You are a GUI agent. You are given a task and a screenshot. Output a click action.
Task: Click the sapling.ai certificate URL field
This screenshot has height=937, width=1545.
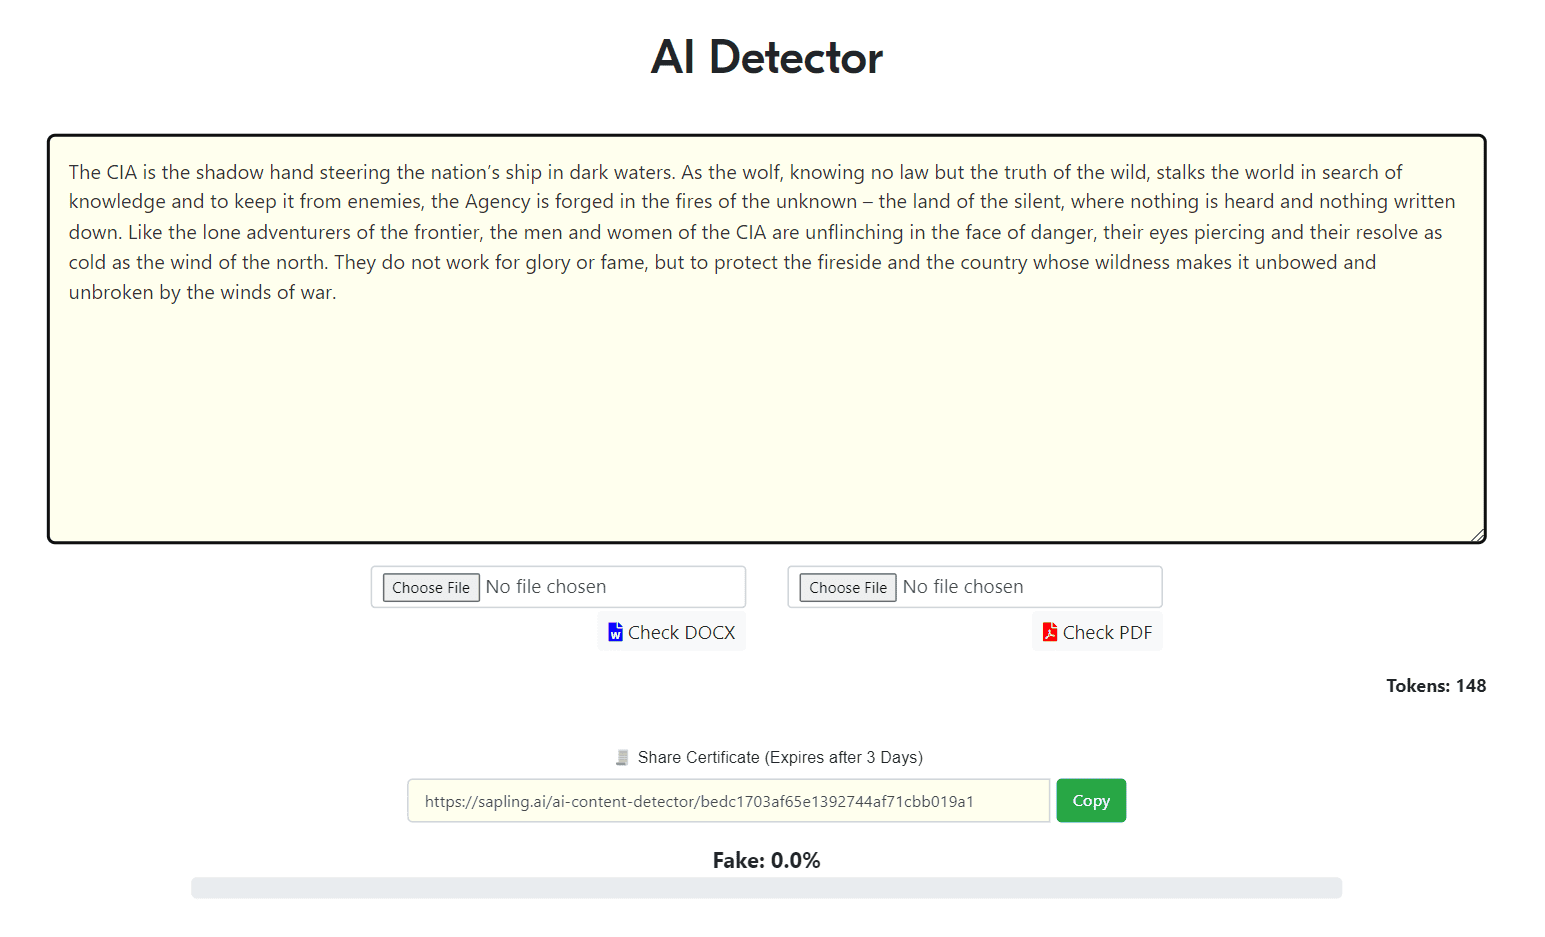pyautogui.click(x=728, y=801)
